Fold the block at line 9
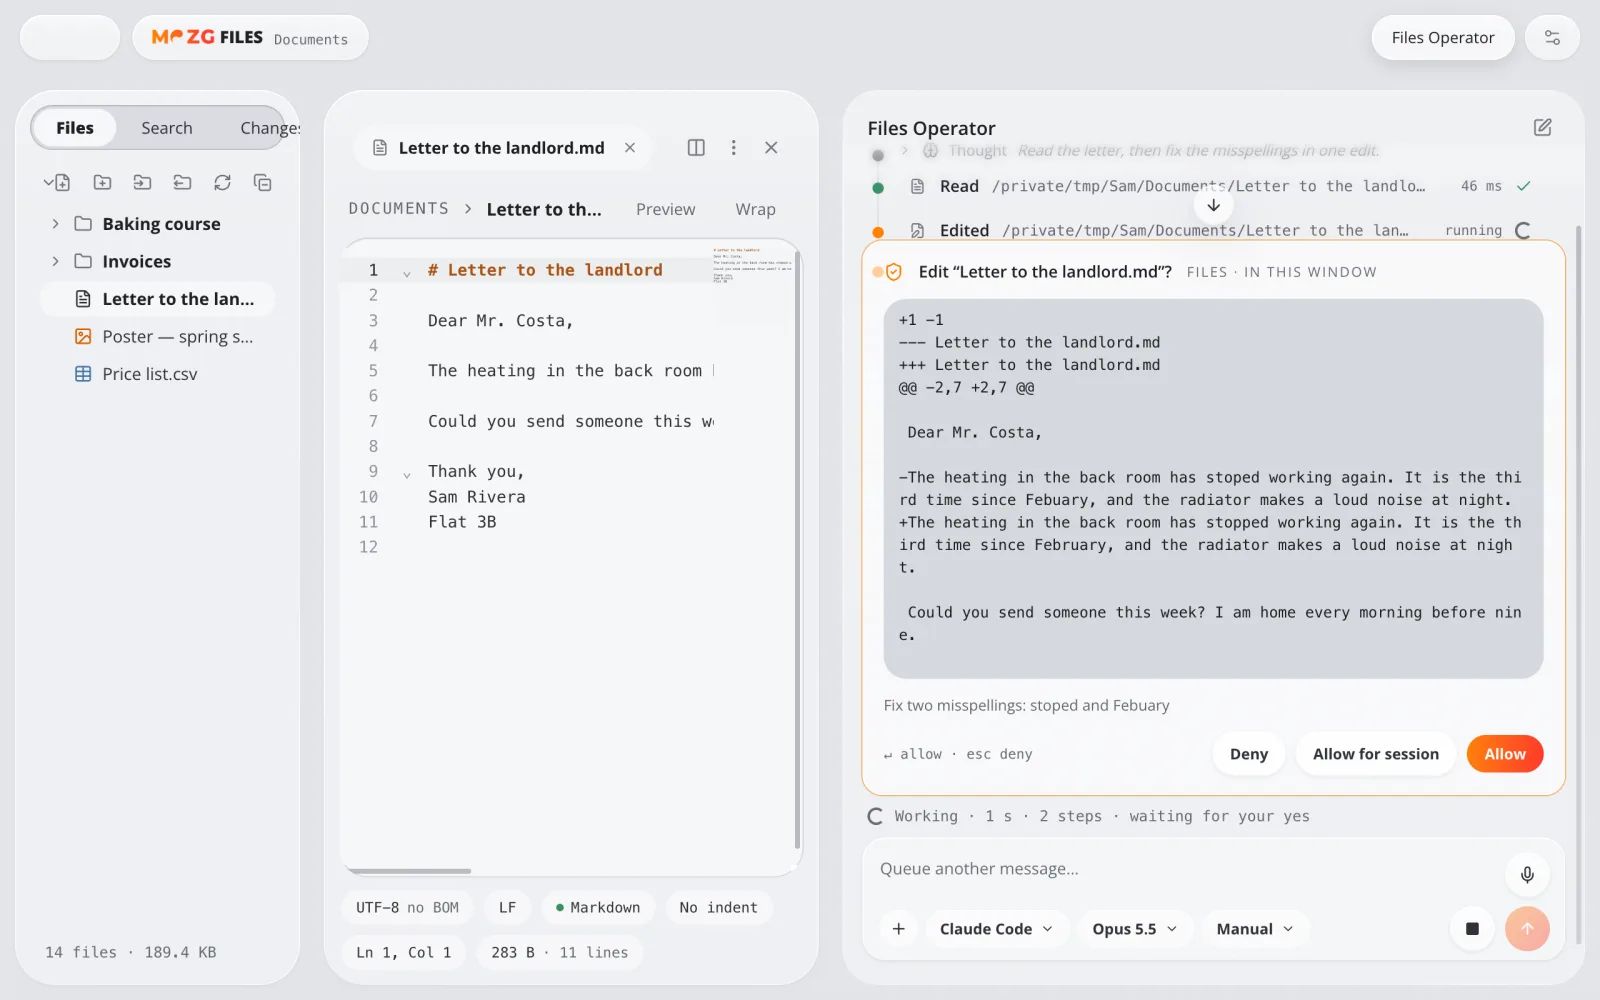The image size is (1600, 1000). pos(406,474)
